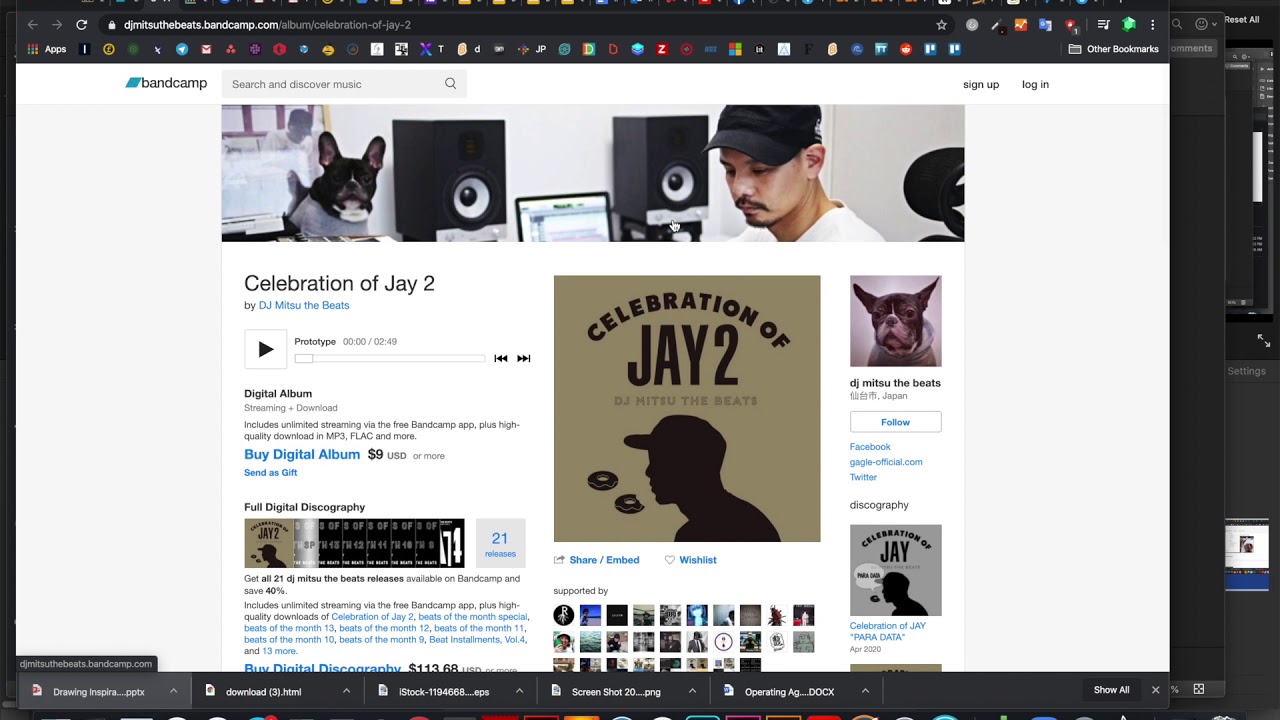
Task: Click the Share / Embed link
Action: 596,560
